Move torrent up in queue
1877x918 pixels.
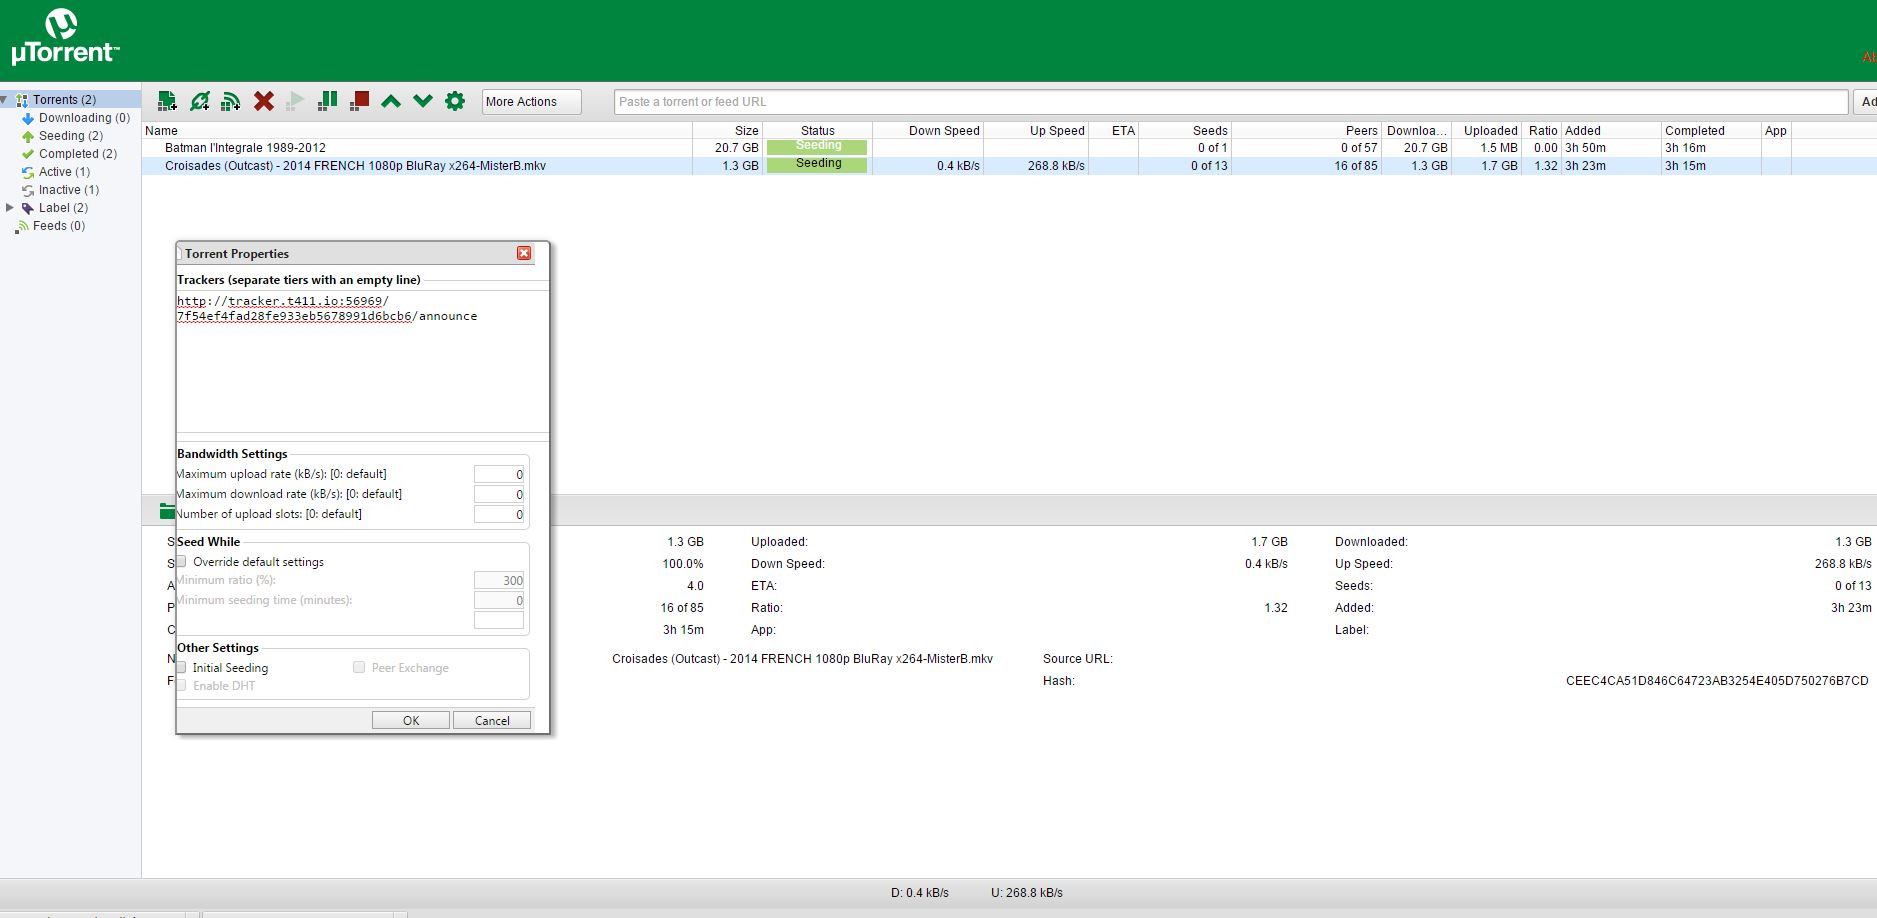[391, 101]
